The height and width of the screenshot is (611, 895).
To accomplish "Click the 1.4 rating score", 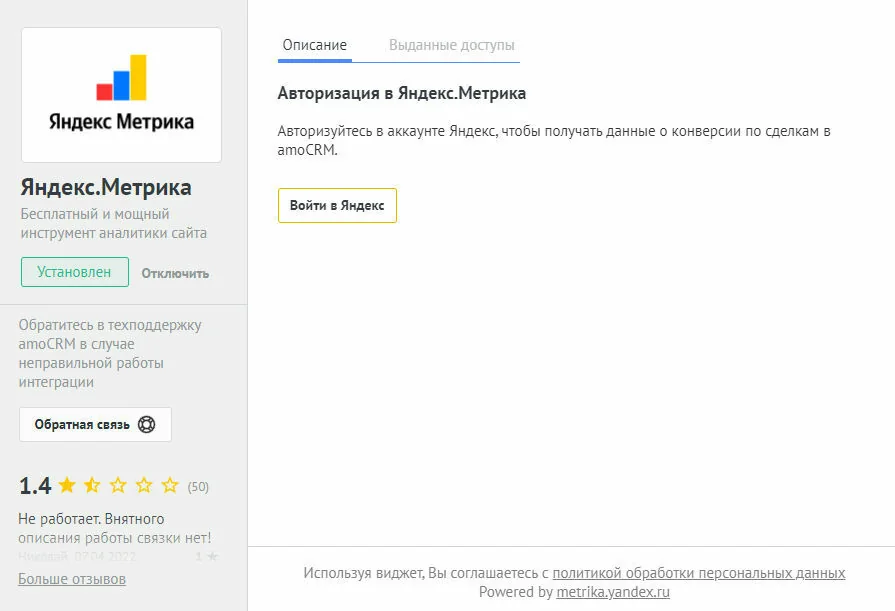I will pyautogui.click(x=35, y=486).
